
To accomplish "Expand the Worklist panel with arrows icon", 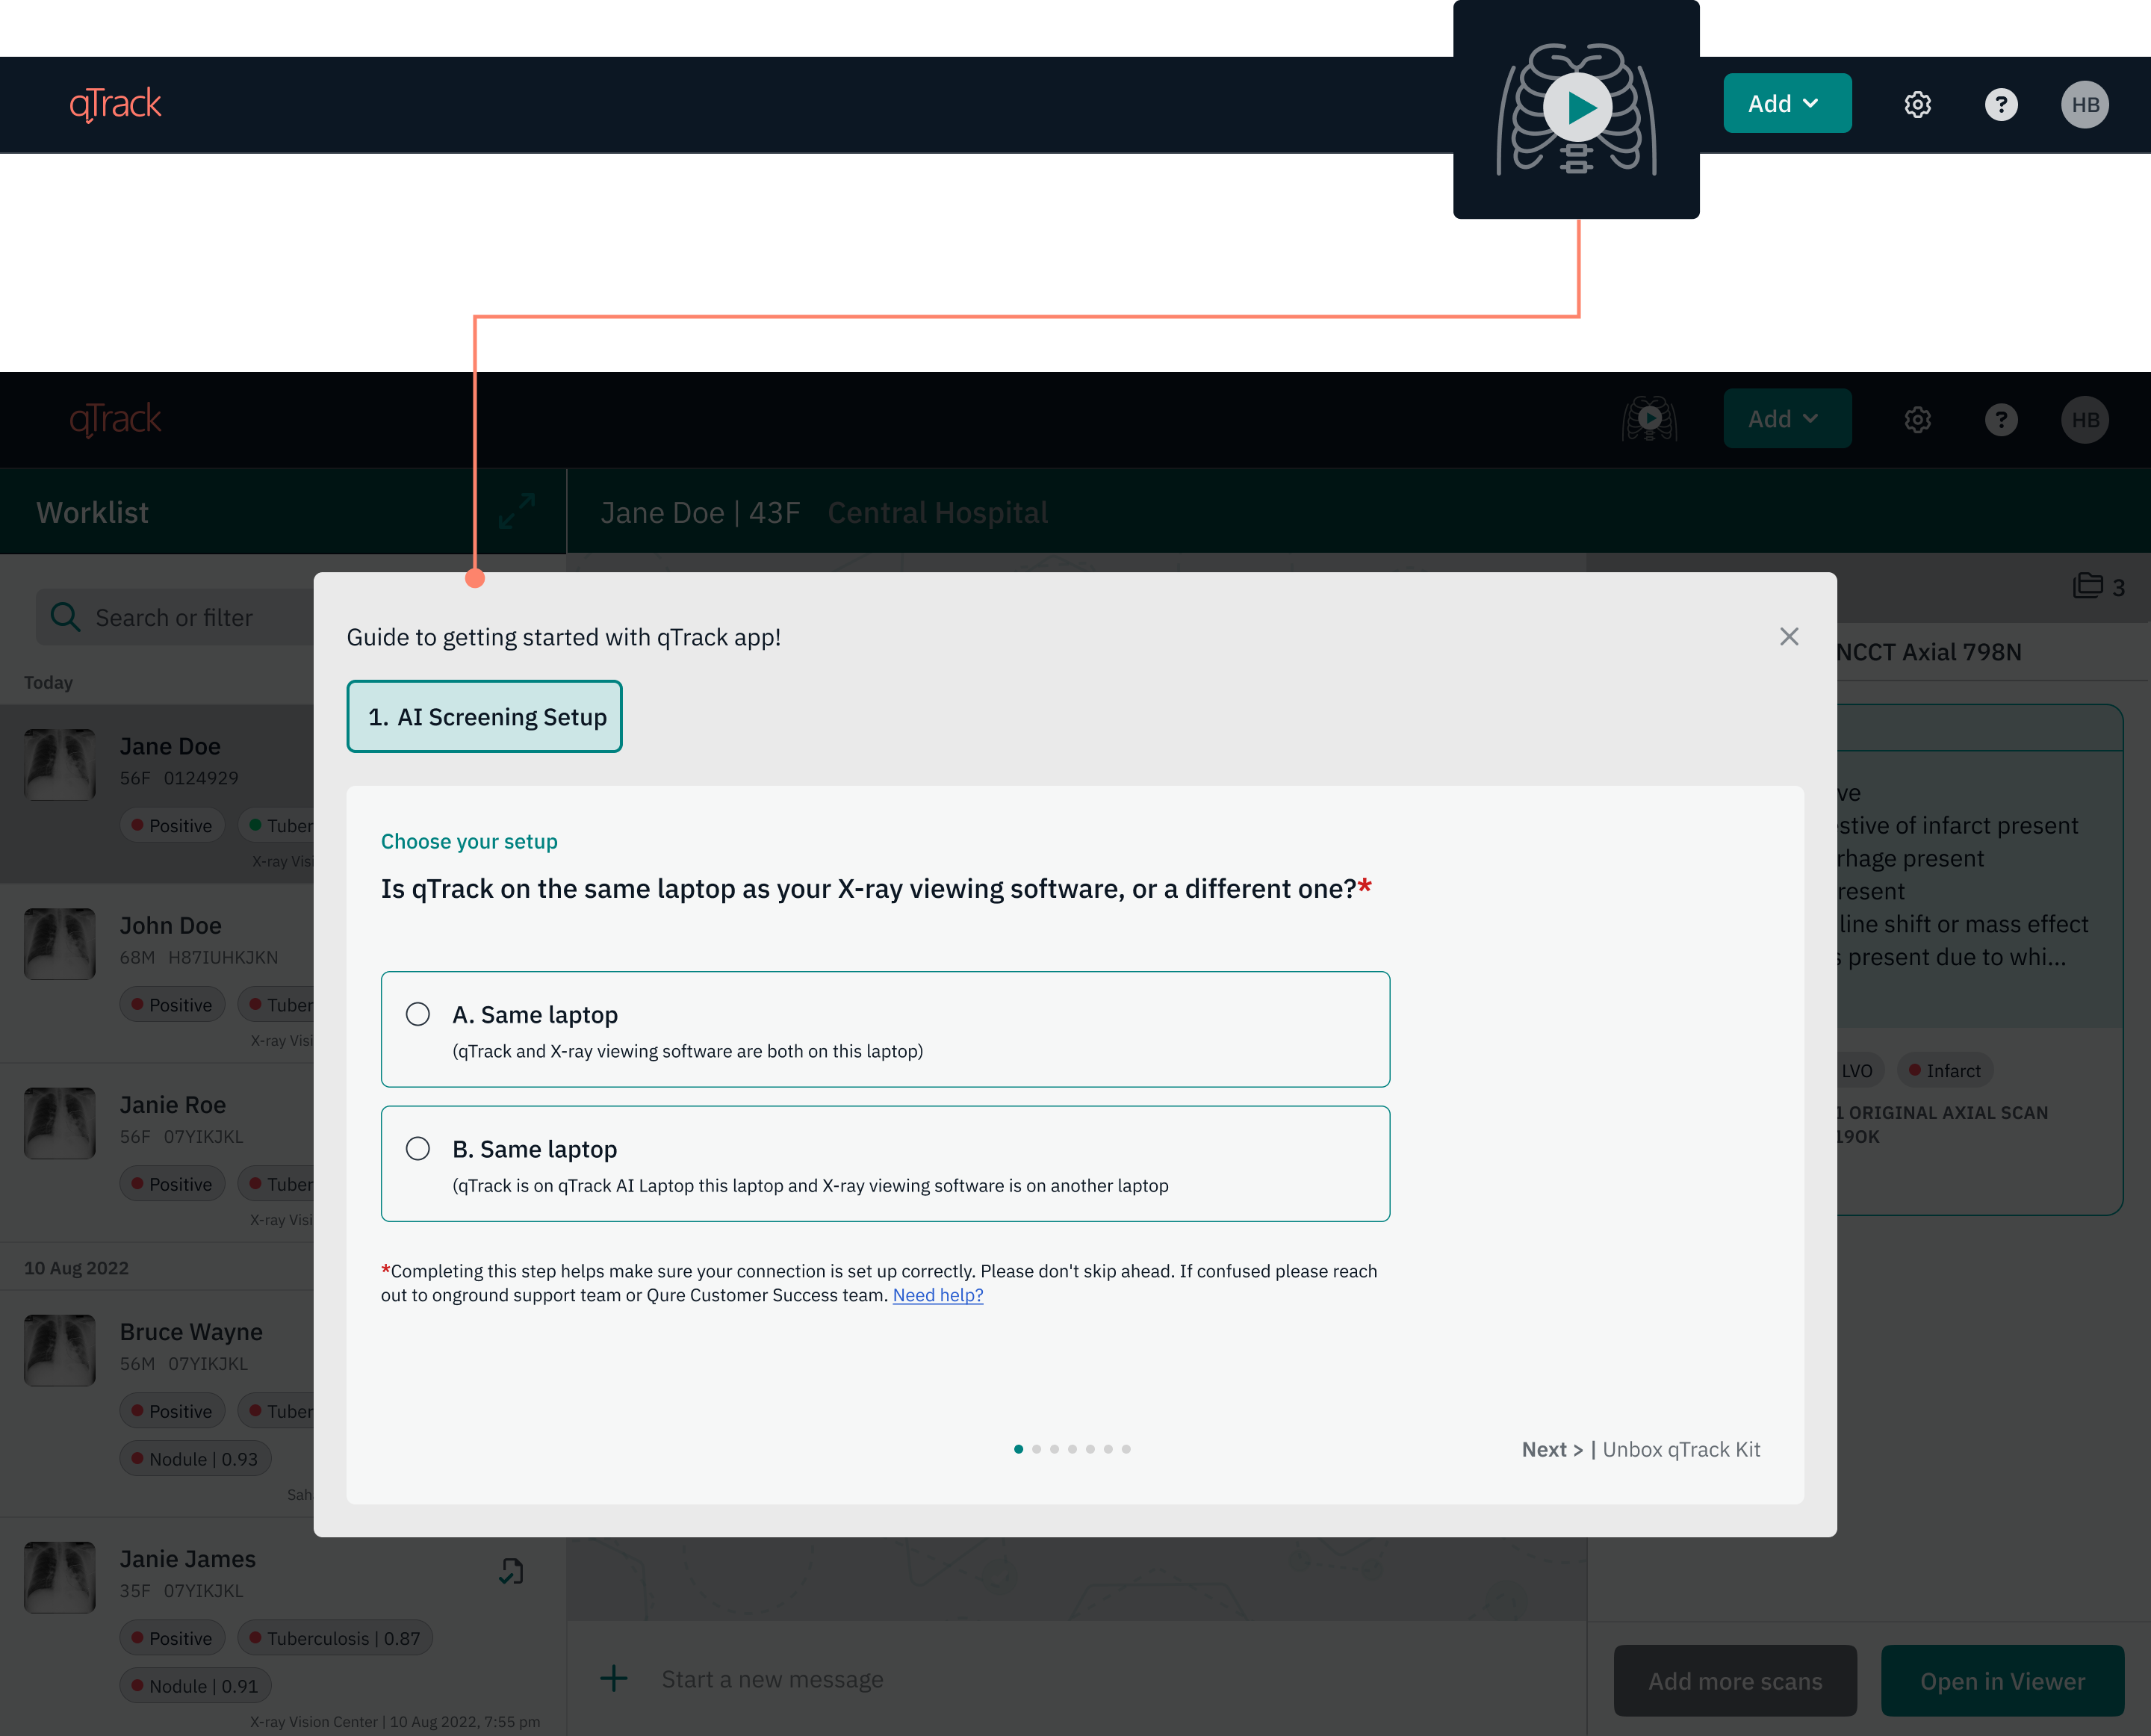I will point(517,511).
